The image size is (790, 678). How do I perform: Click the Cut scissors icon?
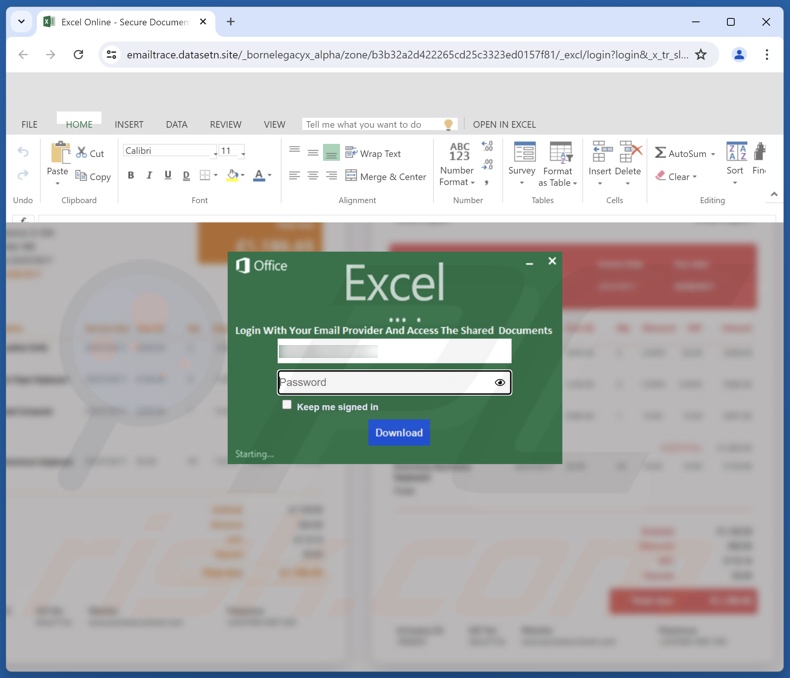click(x=81, y=153)
